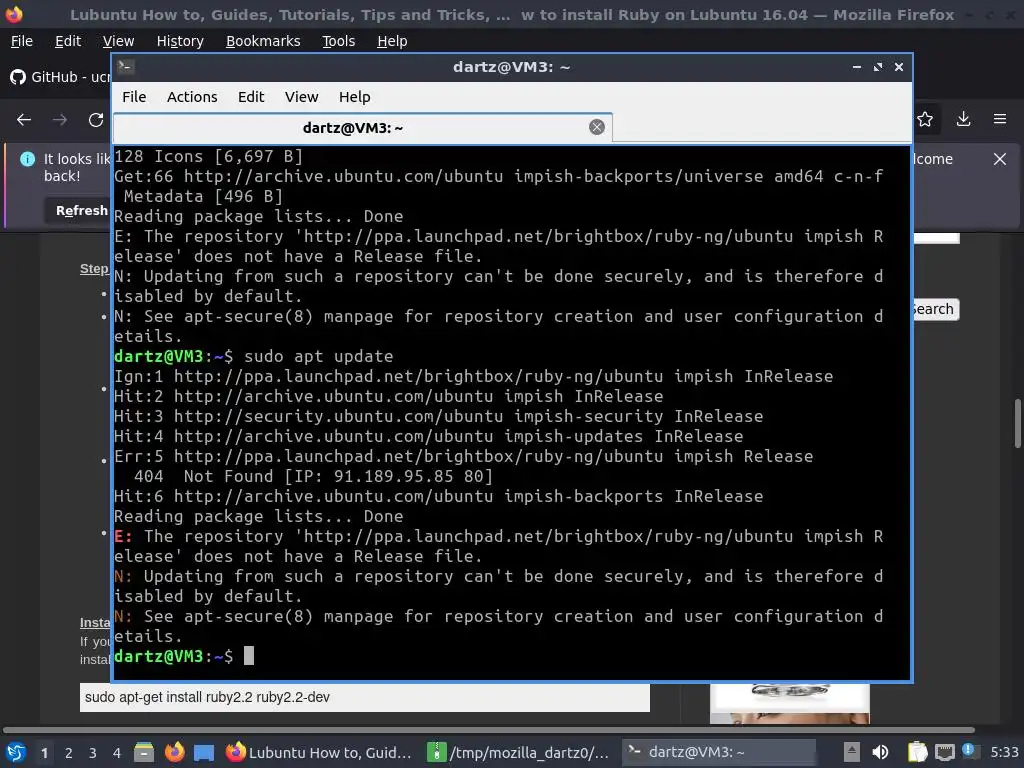Activate Lubuntu How to Firefox taskbar entry
1024x768 pixels.
(x=319, y=752)
